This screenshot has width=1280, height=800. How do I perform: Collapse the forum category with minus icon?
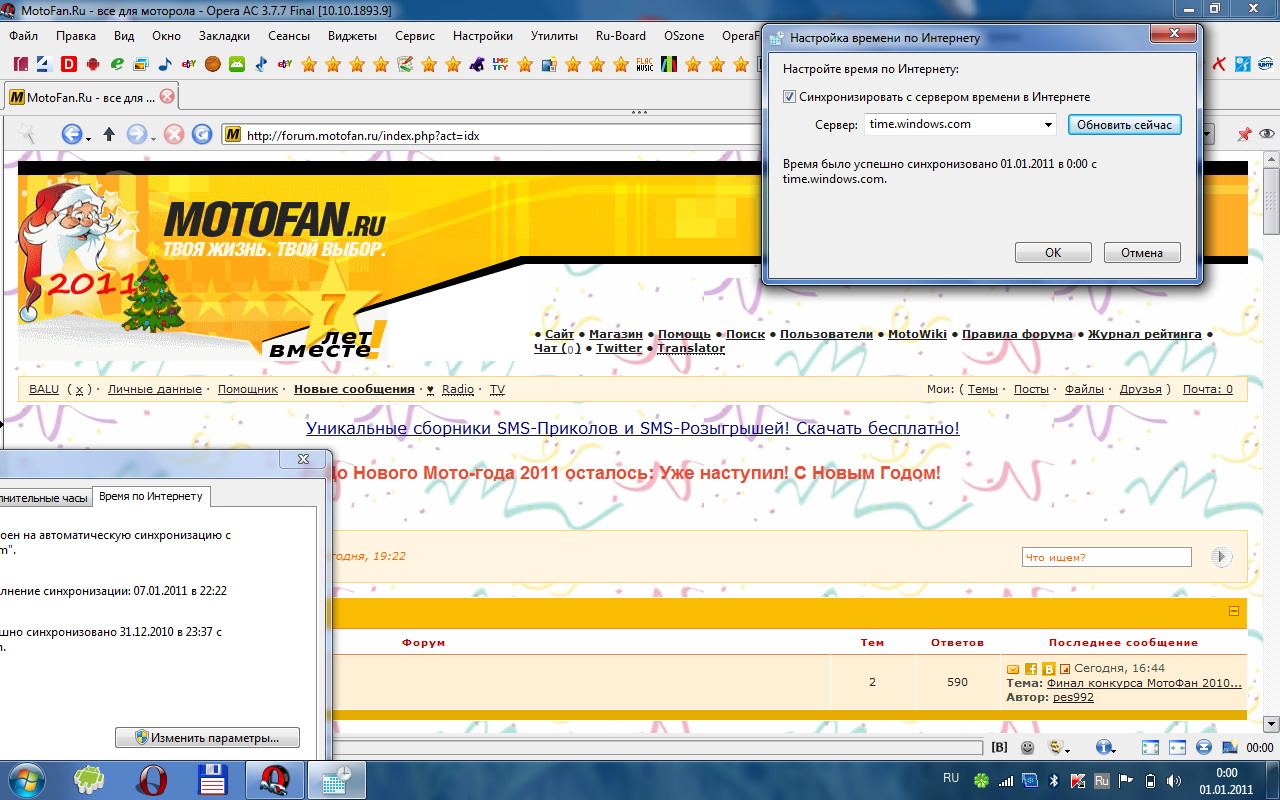tap(1233, 610)
